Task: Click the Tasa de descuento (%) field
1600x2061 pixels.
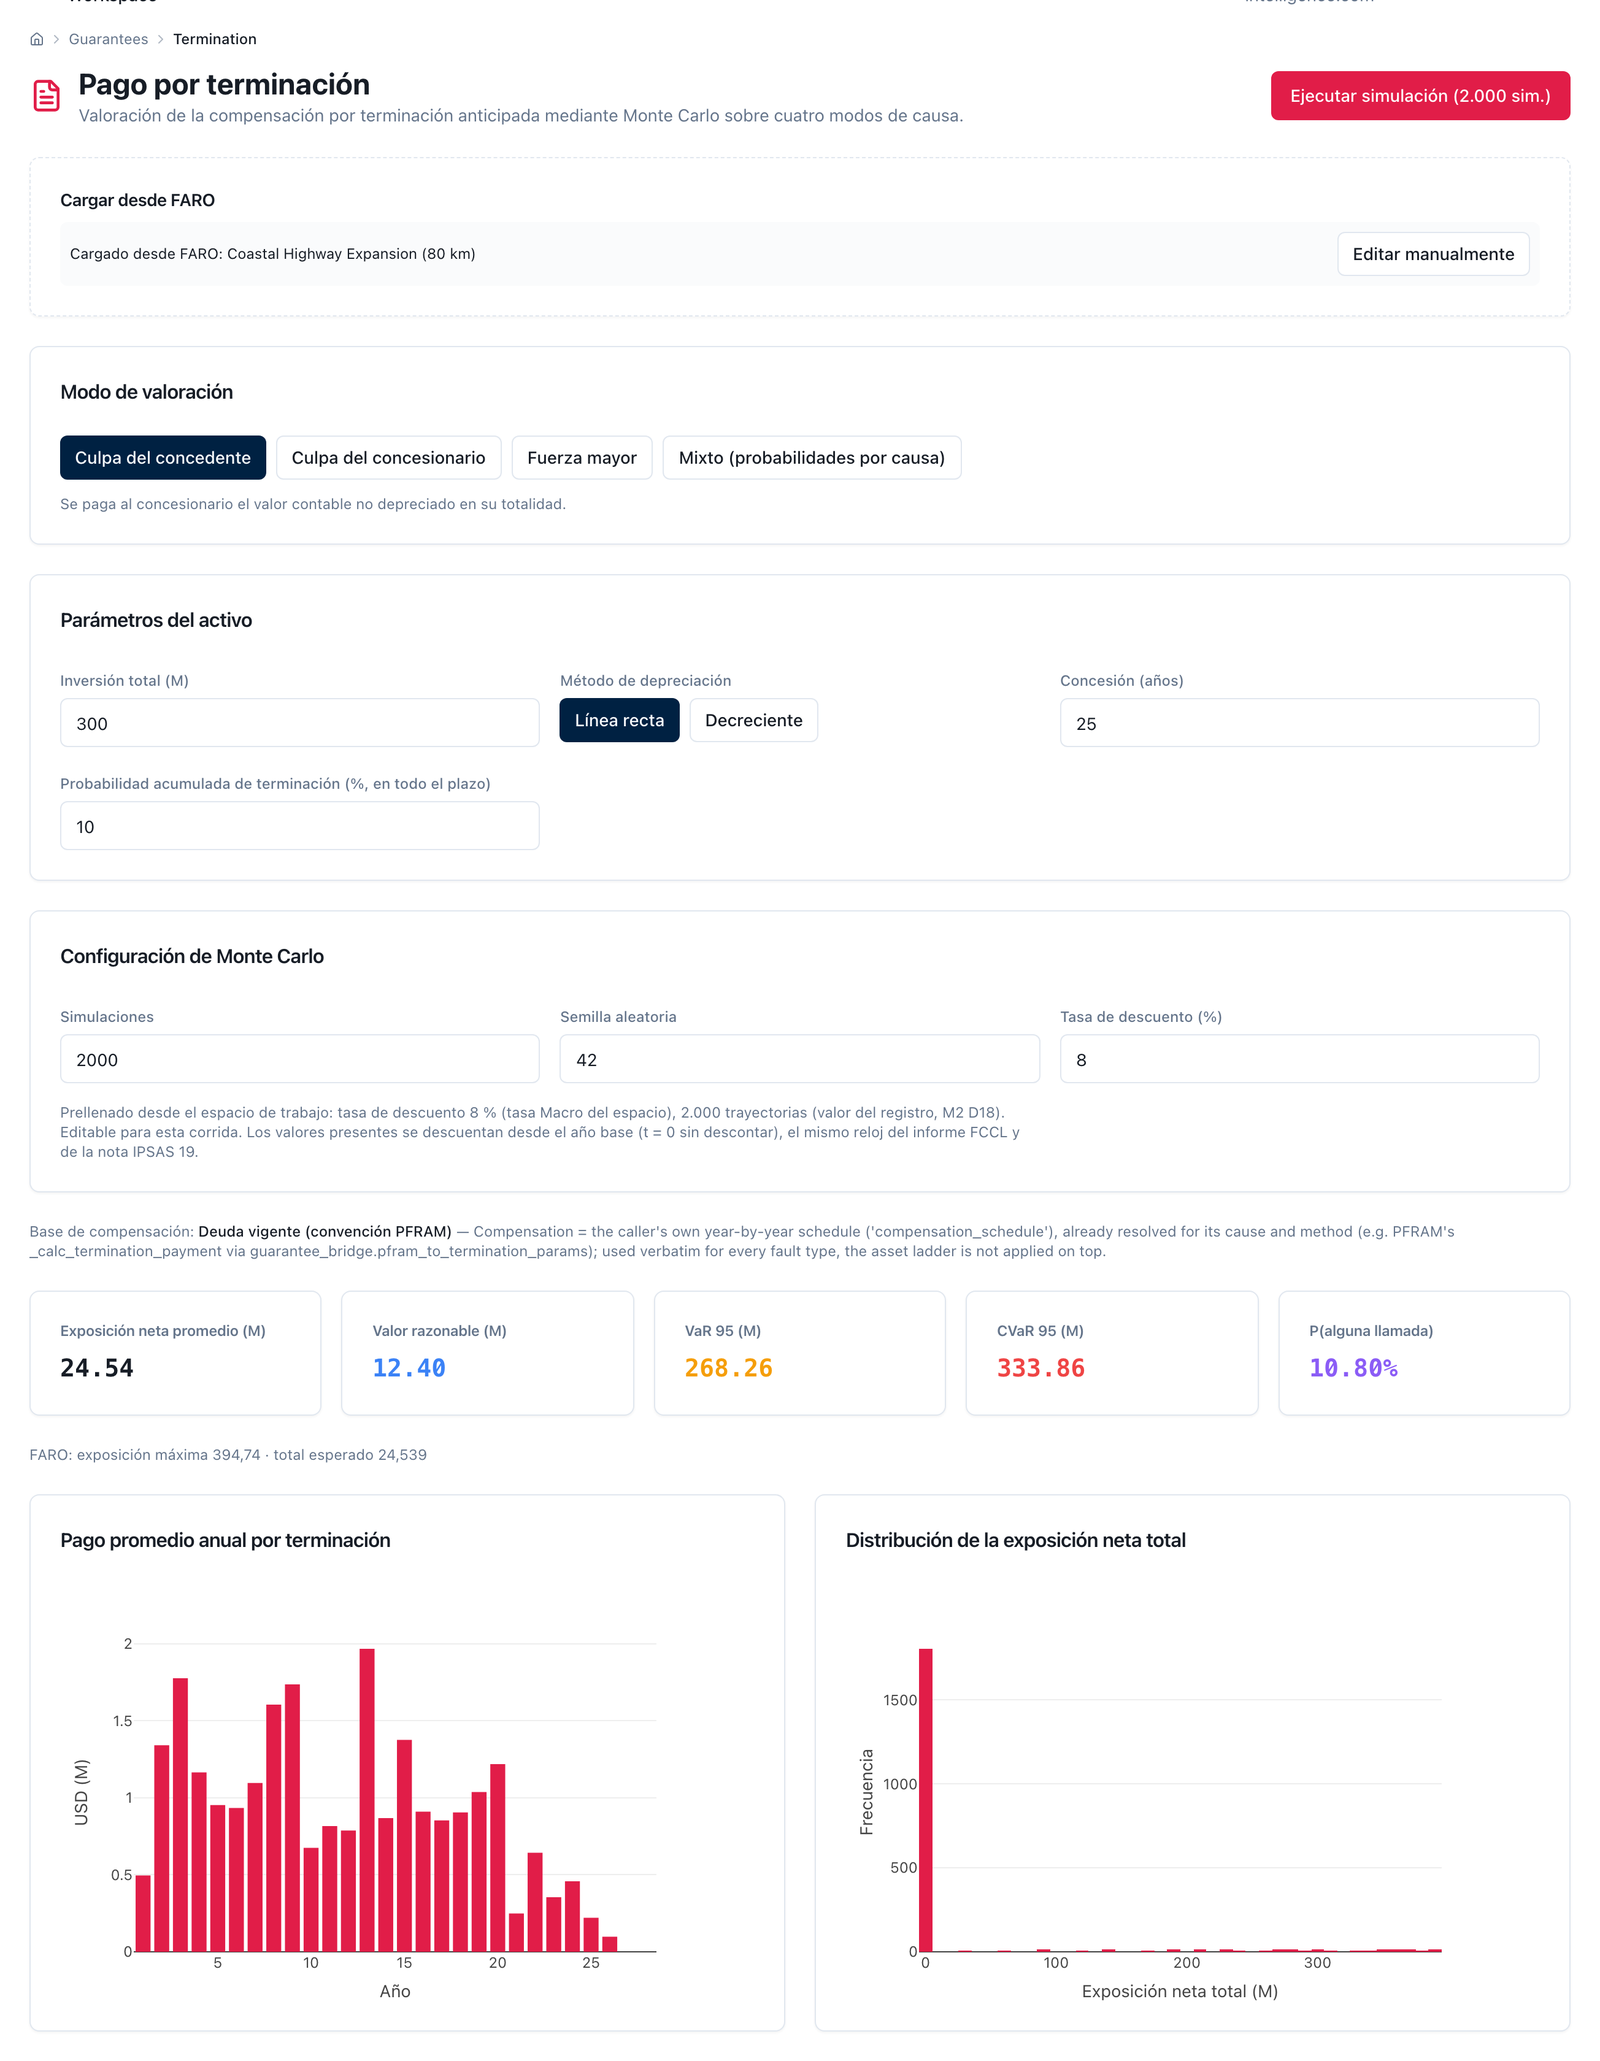Action: [1300, 1059]
